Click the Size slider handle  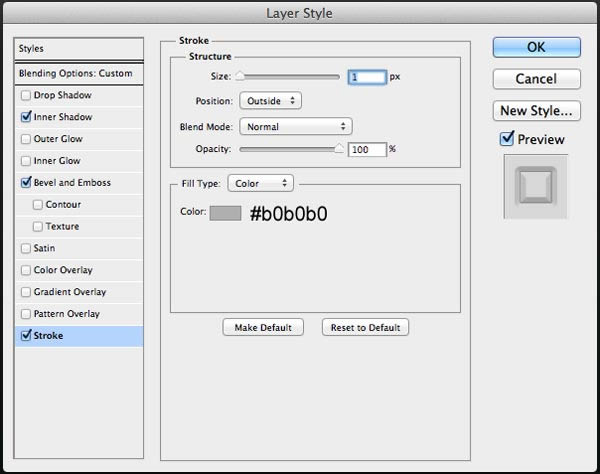[240, 76]
